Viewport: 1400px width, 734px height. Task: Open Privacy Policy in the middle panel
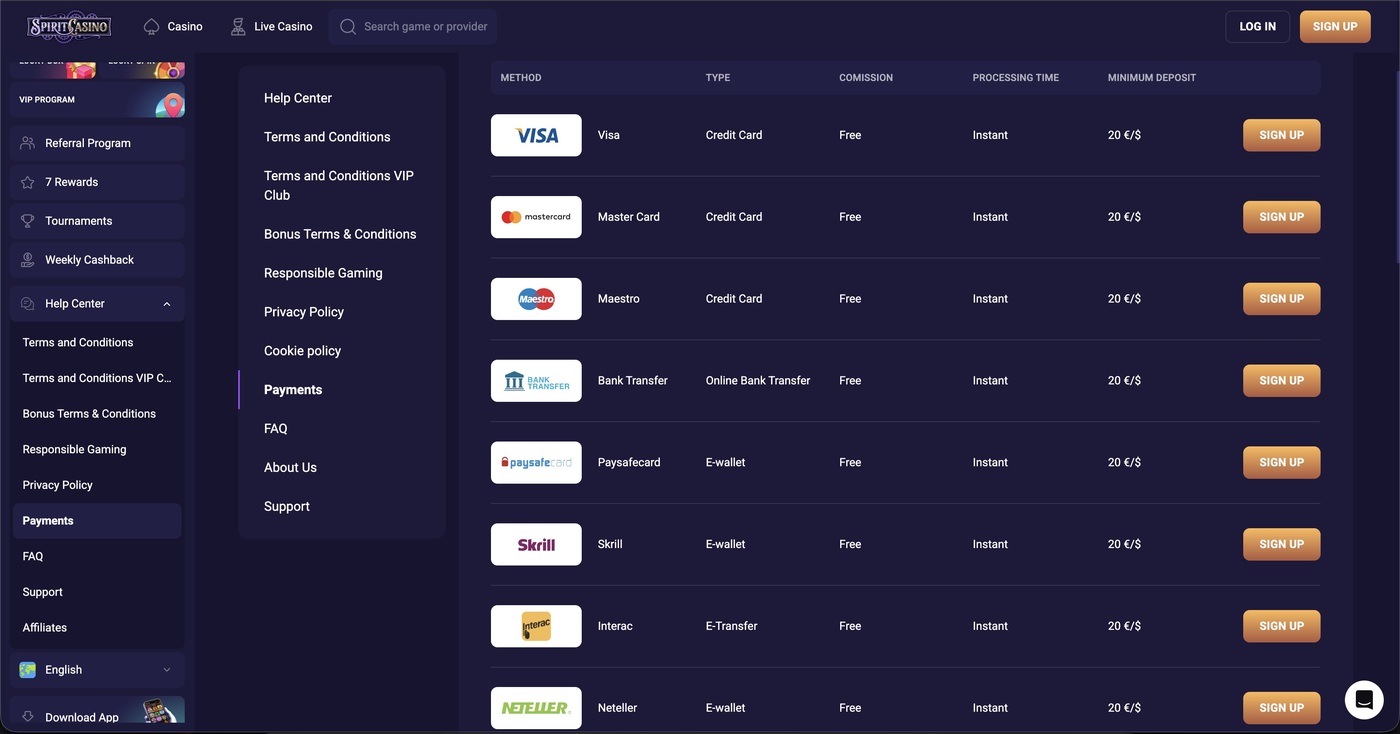coord(304,312)
